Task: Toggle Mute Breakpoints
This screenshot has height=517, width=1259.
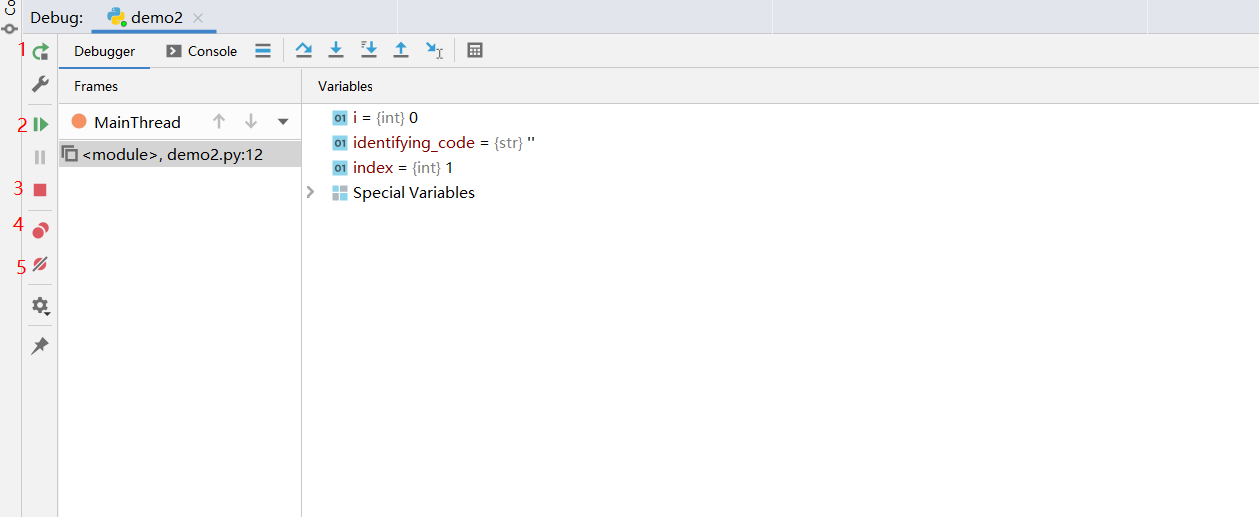Action: [40, 265]
